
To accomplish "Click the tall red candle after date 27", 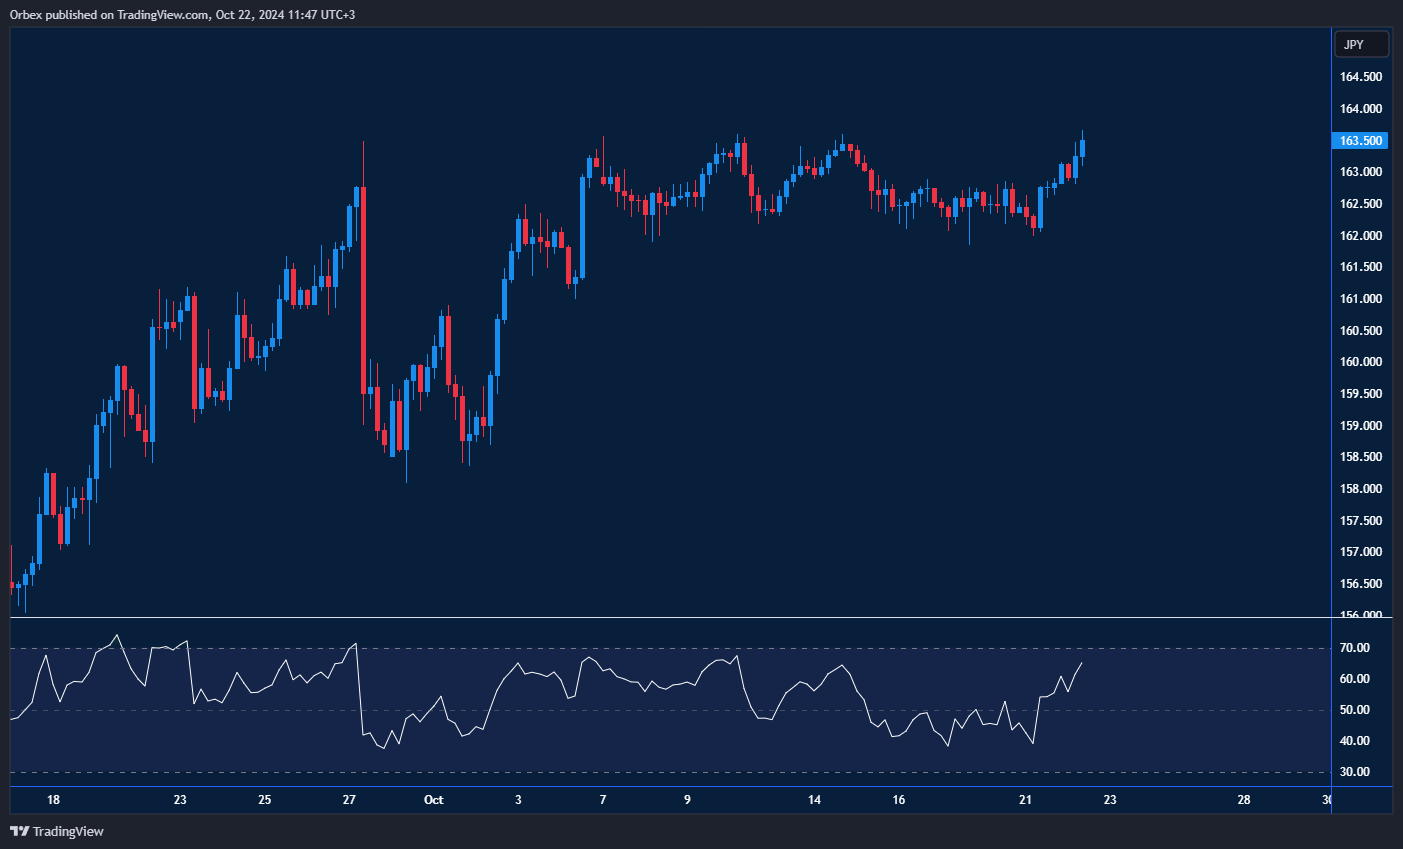I will pos(362,290).
